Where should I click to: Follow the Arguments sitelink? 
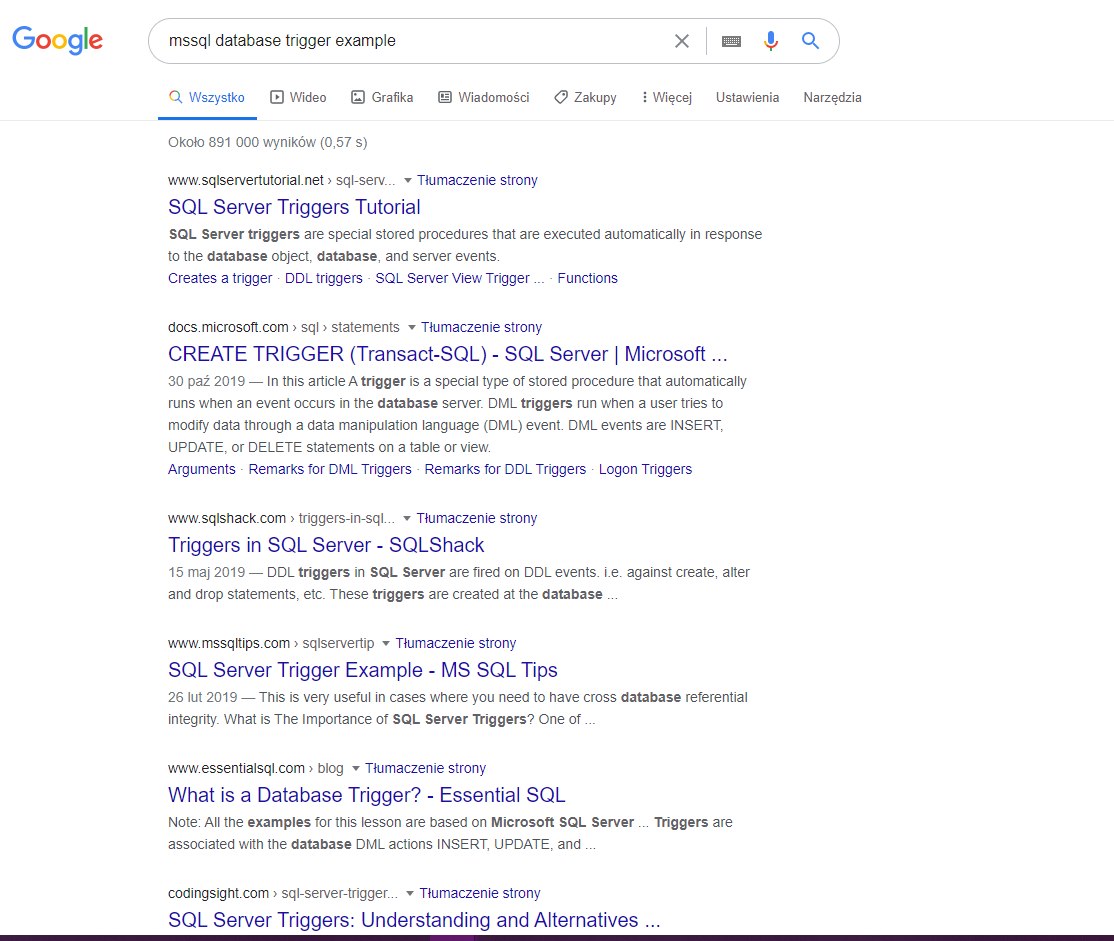[x=202, y=470]
